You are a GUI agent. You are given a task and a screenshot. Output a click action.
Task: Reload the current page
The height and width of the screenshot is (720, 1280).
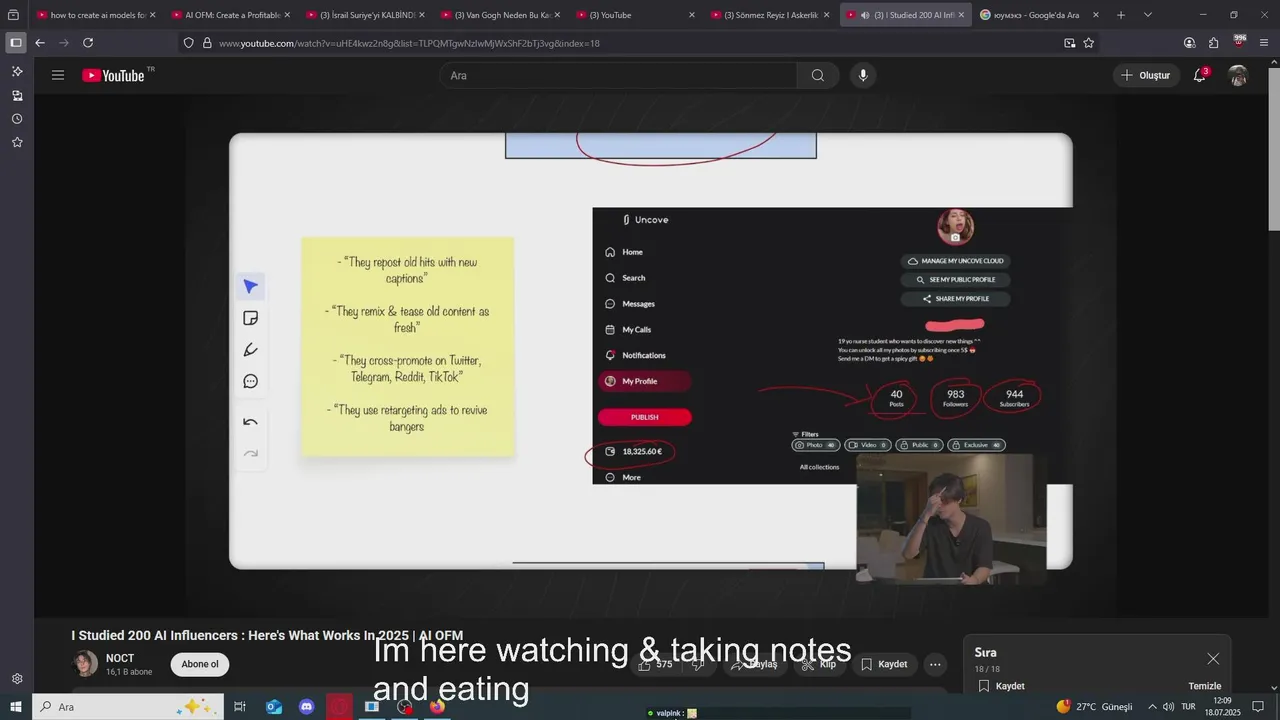click(x=88, y=43)
